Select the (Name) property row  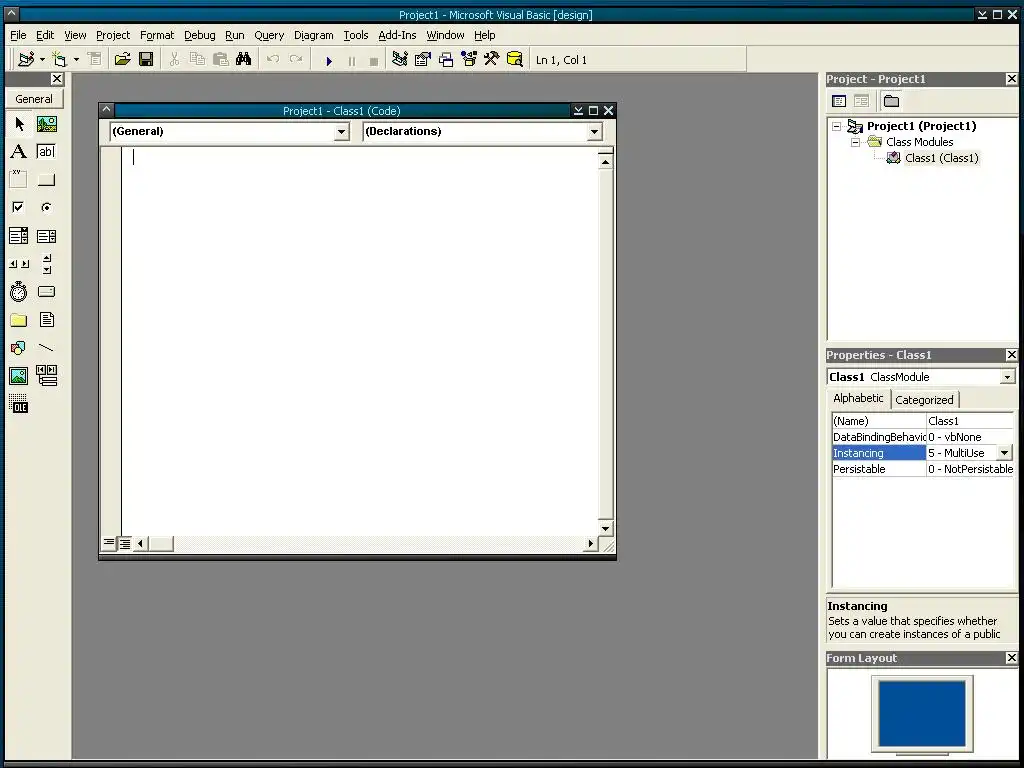click(x=923, y=421)
